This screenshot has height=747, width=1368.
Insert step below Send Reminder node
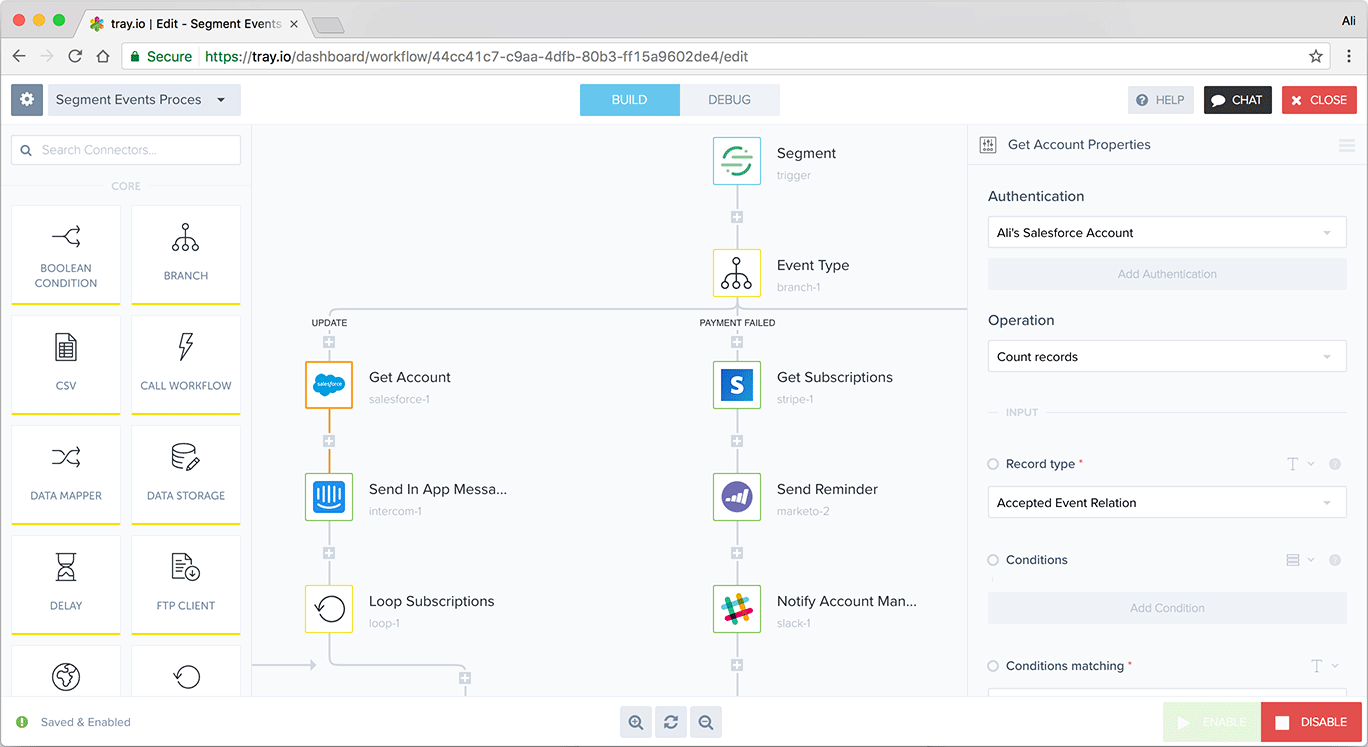click(737, 553)
